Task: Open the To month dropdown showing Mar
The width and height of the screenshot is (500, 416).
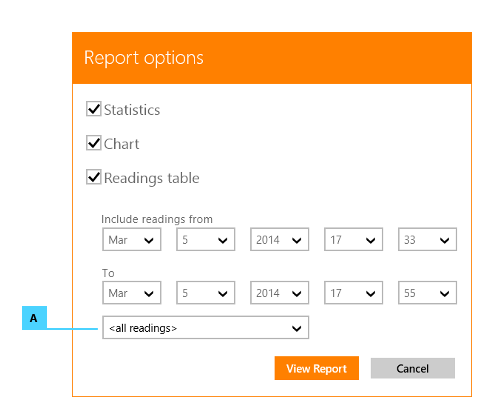Action: [x=132, y=293]
